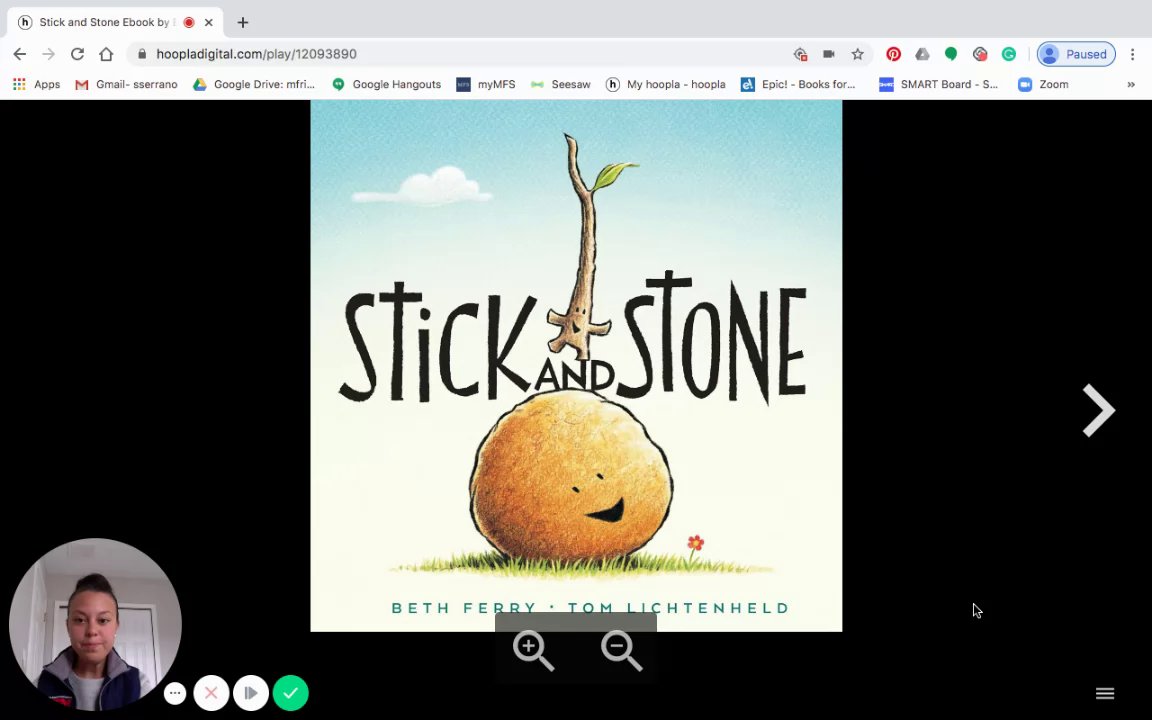Open the My hoopla bookmark
The height and width of the screenshot is (720, 1152).
coord(666,84)
